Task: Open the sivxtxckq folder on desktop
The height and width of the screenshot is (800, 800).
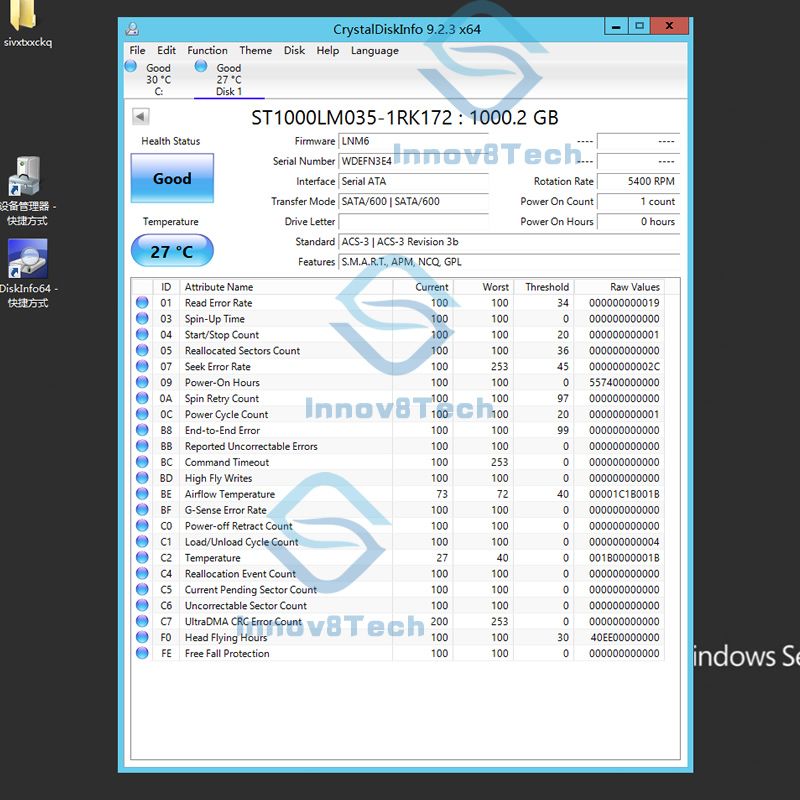Action: (x=28, y=15)
